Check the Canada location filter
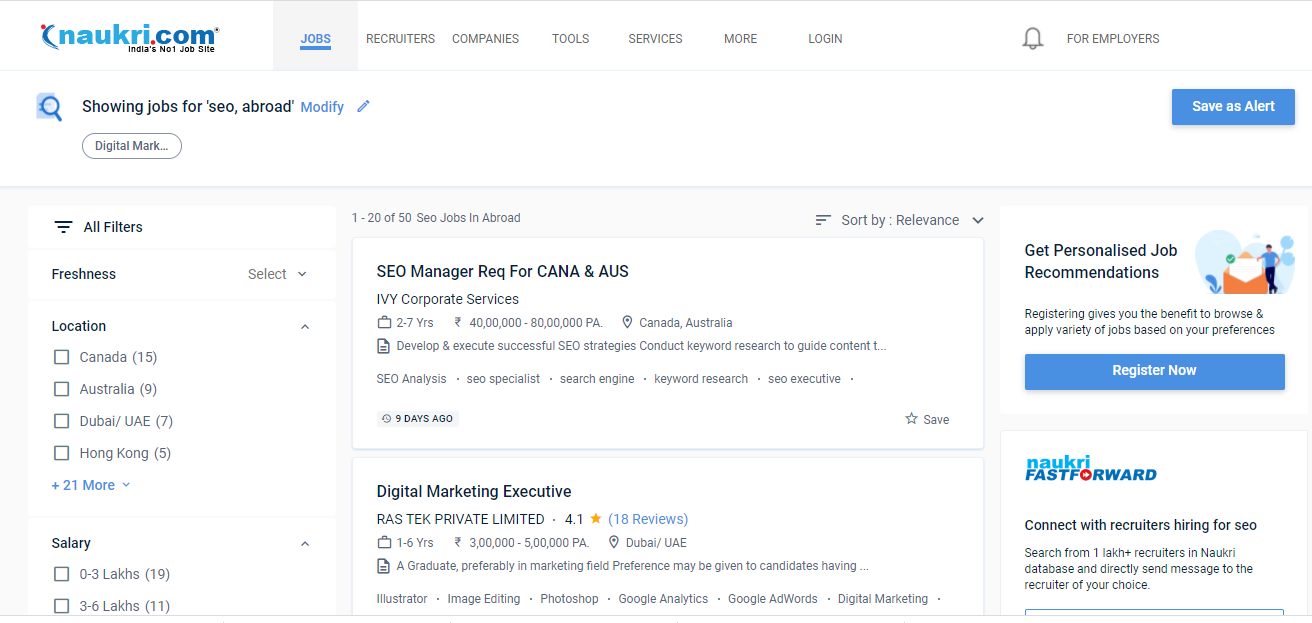The image size is (1312, 623). point(62,357)
